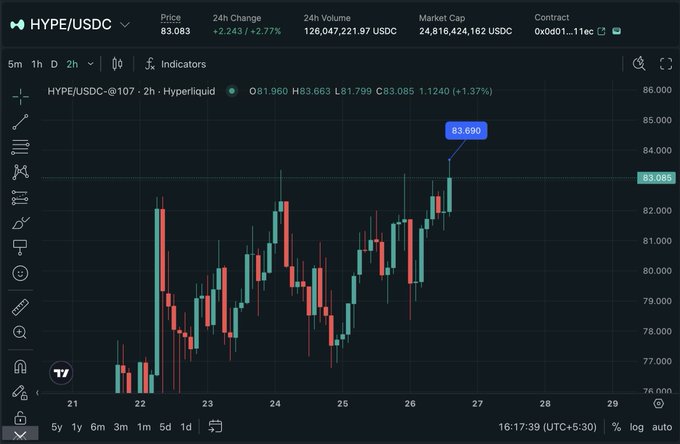
Task: Click the 86.000 price axis label
Action: 657,90
